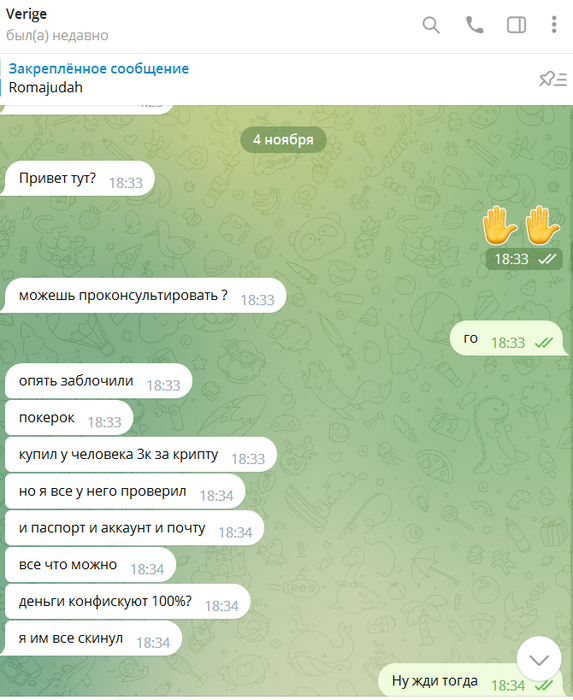This screenshot has width=573, height=700.
Task: Toggle the right sidebar panel icon
Action: tap(516, 25)
